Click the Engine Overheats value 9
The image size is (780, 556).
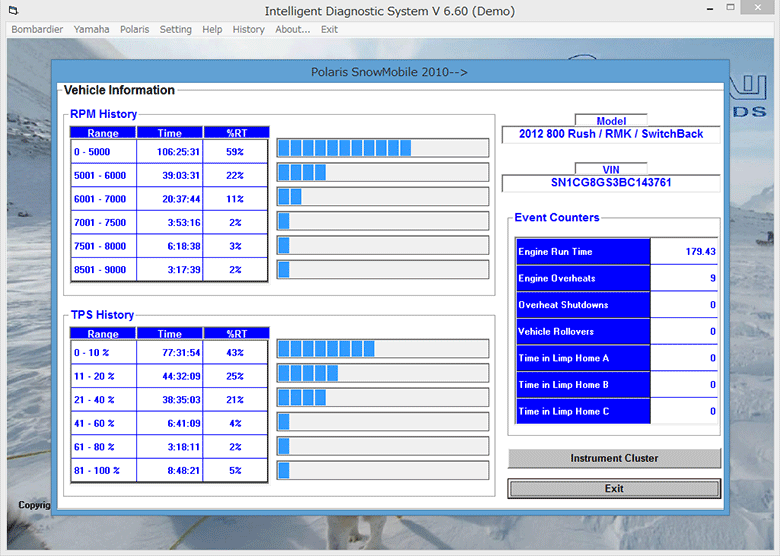(684, 278)
